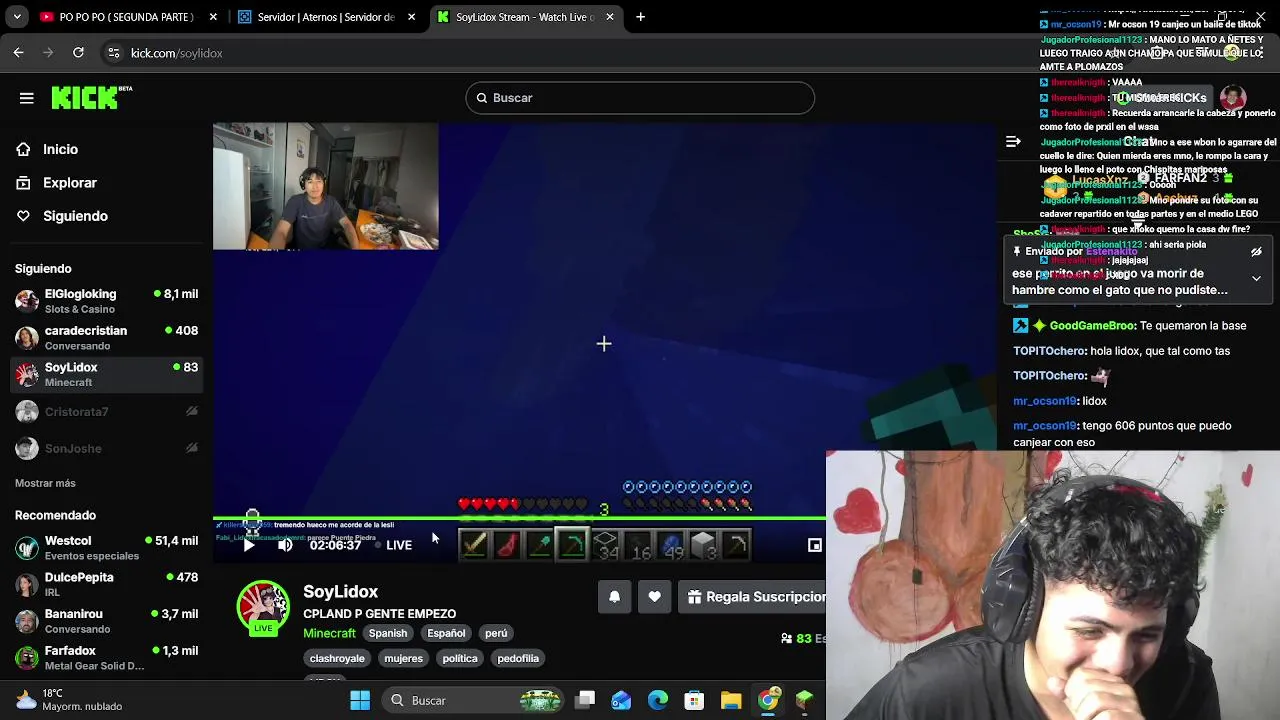Open Outlook from the taskbar
Viewport: 1280px width, 720px height.
click(x=621, y=700)
